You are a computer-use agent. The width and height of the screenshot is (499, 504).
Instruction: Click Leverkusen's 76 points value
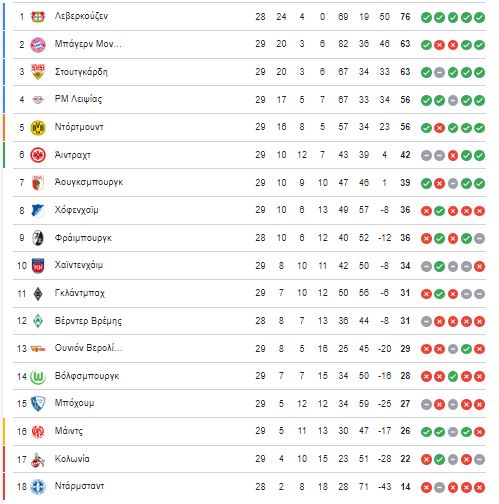tap(405, 17)
